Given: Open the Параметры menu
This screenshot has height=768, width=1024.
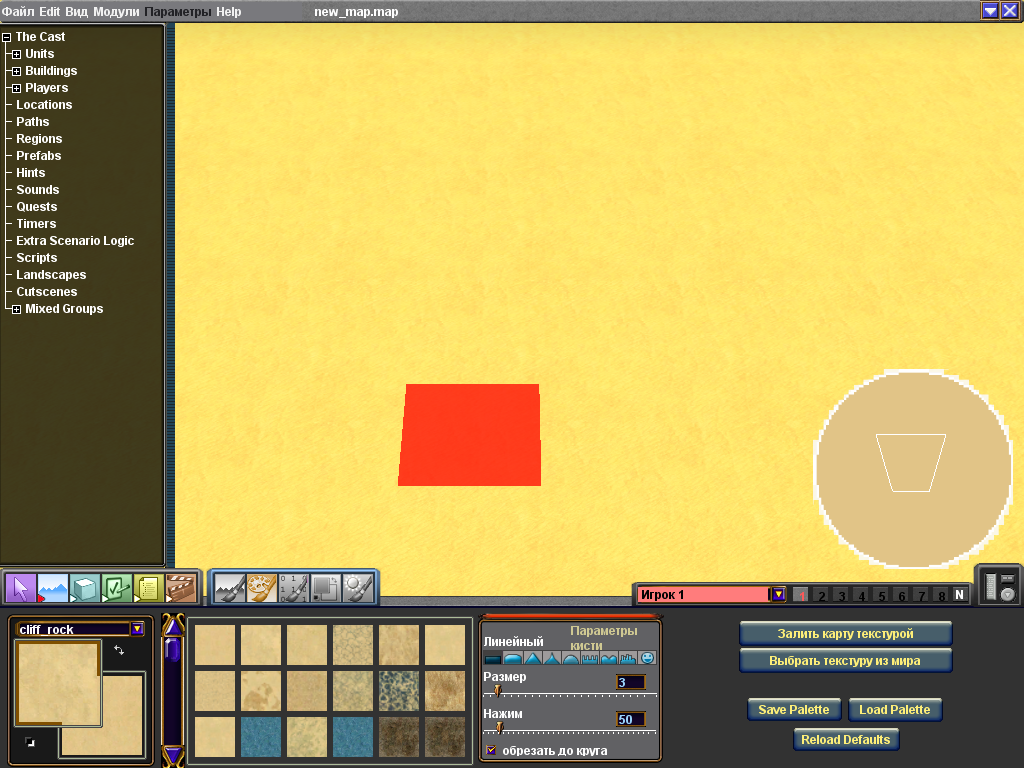Looking at the screenshot, I should point(178,12).
